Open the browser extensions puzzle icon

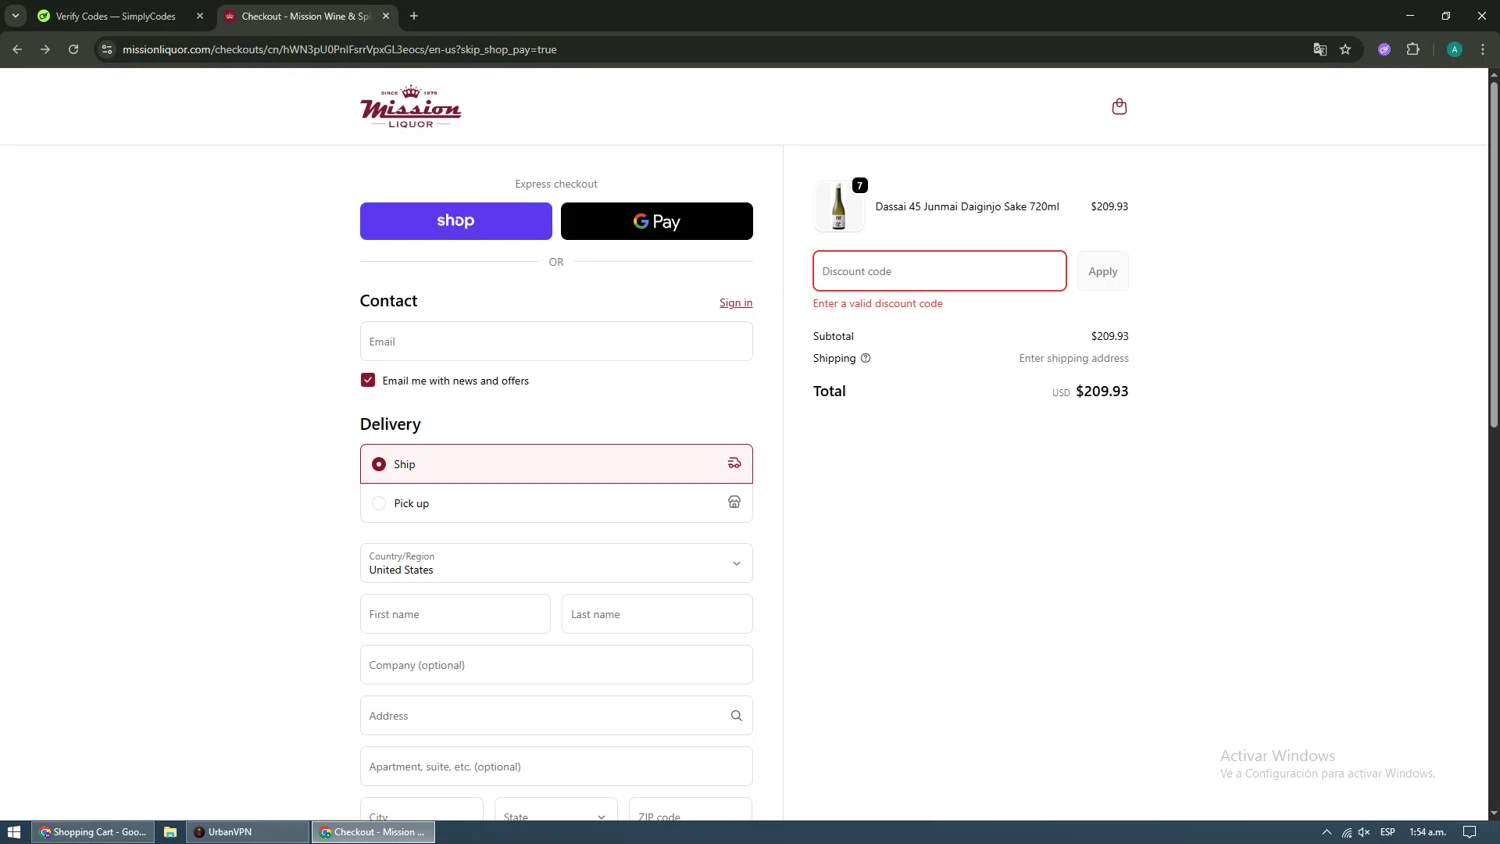tap(1413, 49)
